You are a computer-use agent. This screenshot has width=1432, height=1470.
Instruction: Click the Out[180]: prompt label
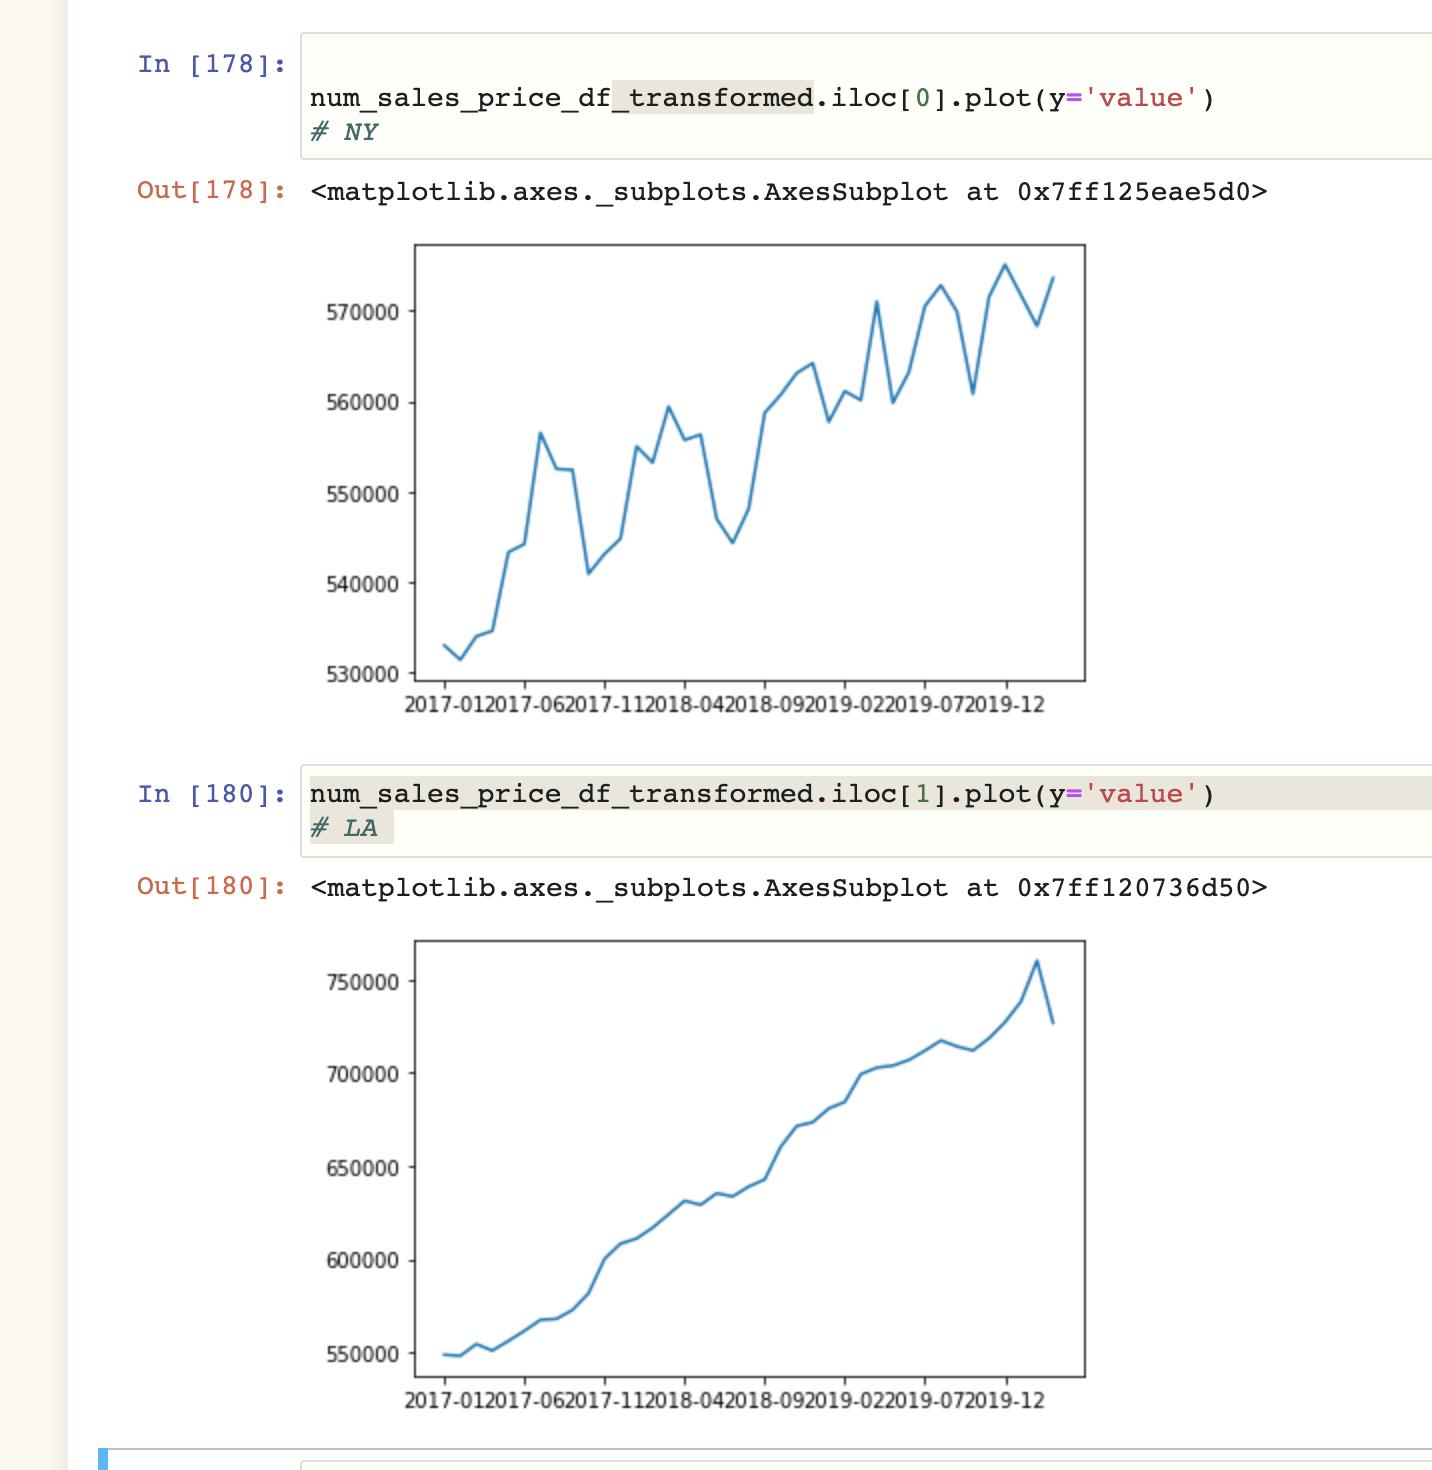click(211, 886)
